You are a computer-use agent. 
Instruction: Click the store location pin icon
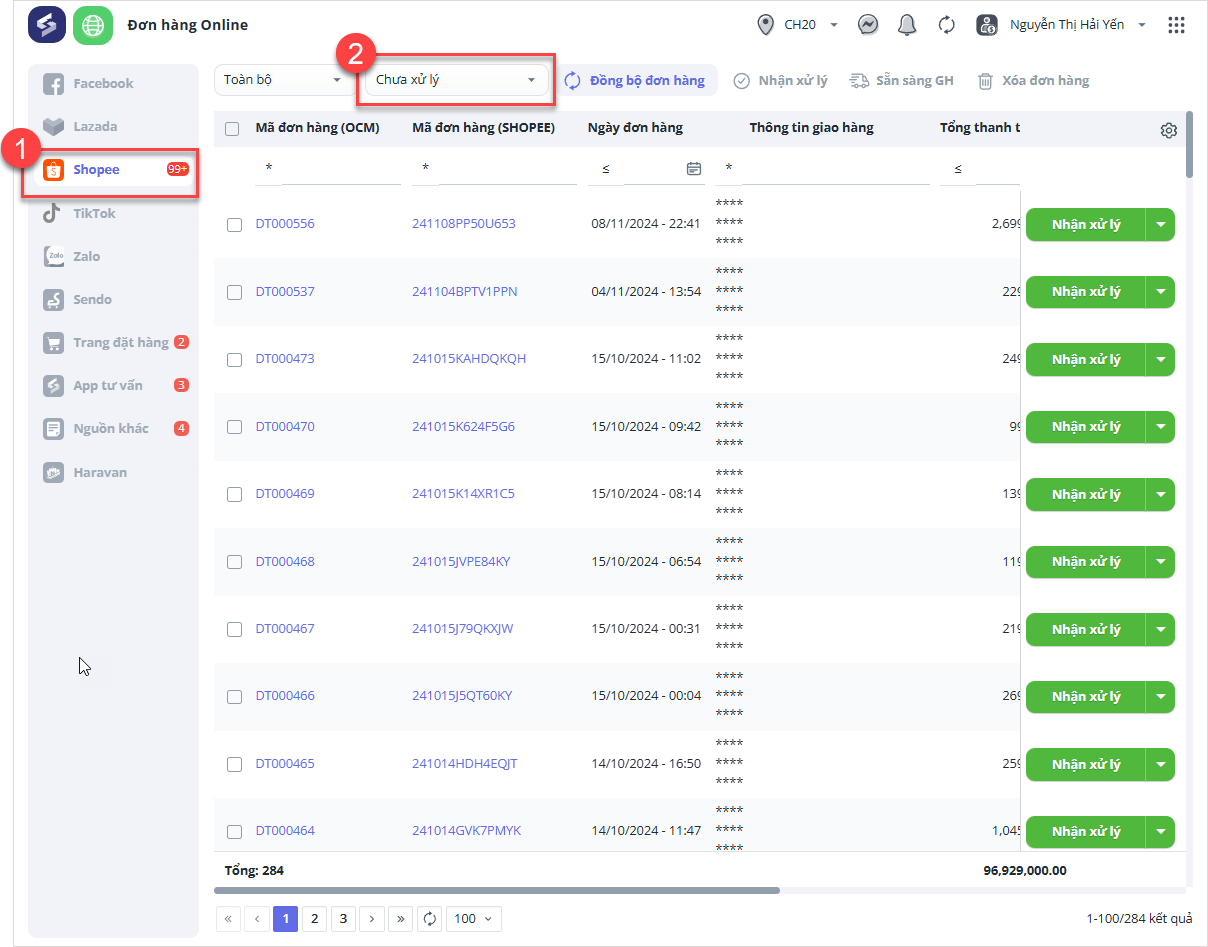pos(766,25)
